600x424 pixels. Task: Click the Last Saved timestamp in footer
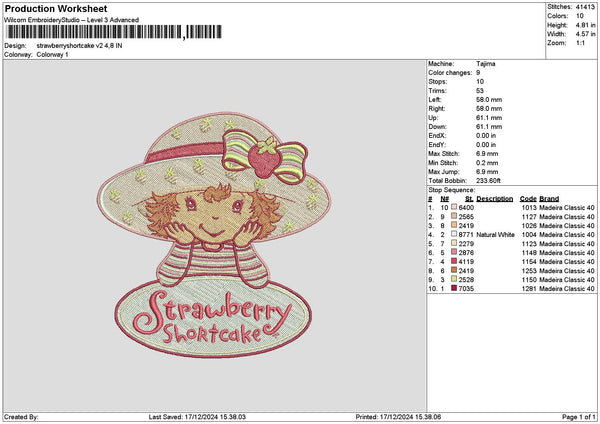point(197,417)
